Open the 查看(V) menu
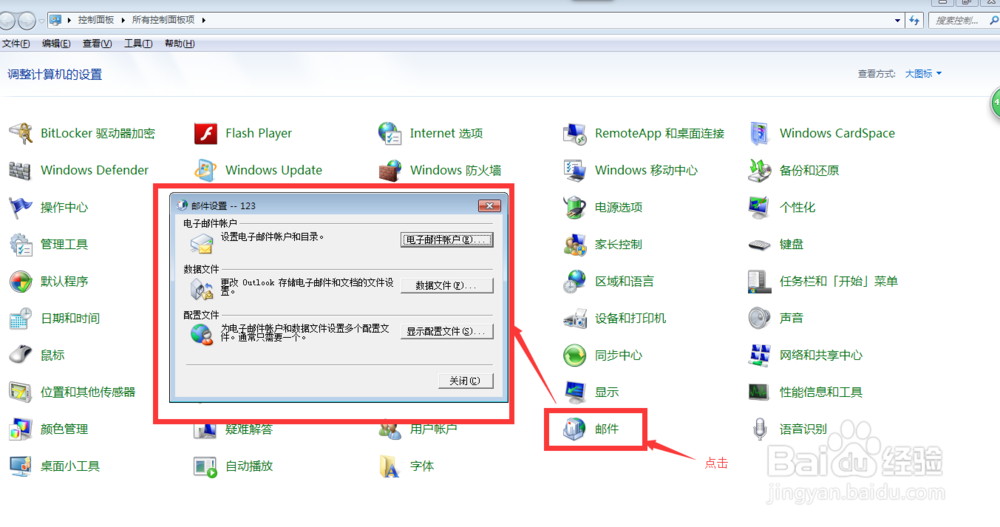This screenshot has height=527, width=1000. point(97,43)
